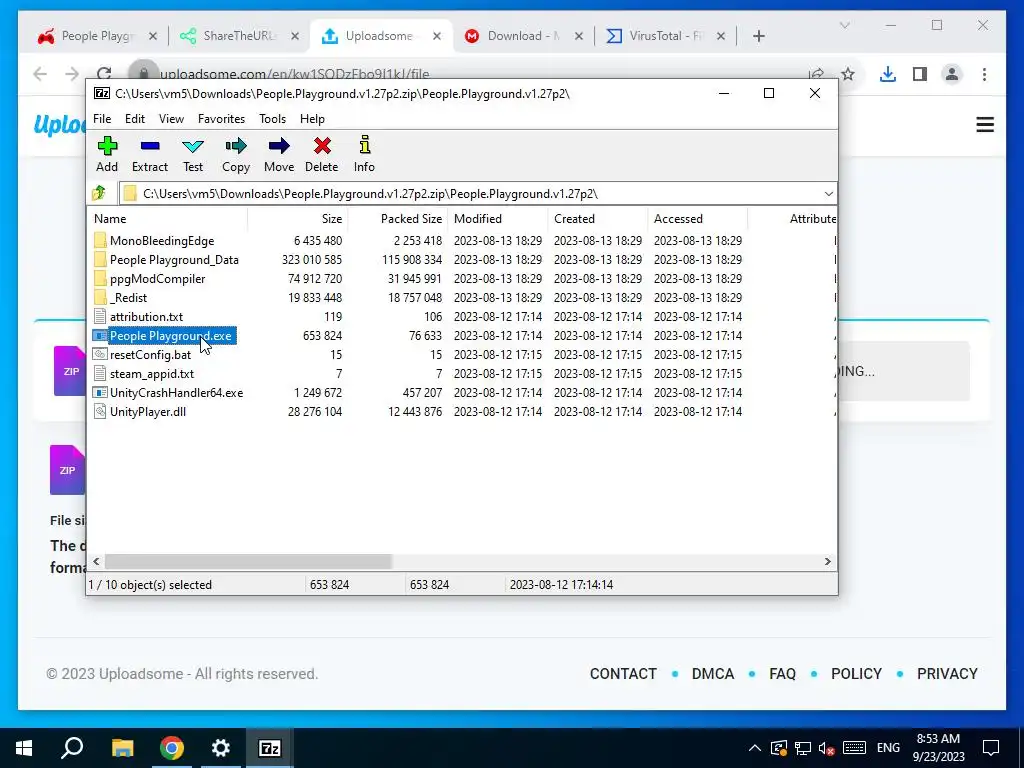This screenshot has height=768, width=1024.
Task: Open Chrome three-dot menu
Action: click(984, 74)
